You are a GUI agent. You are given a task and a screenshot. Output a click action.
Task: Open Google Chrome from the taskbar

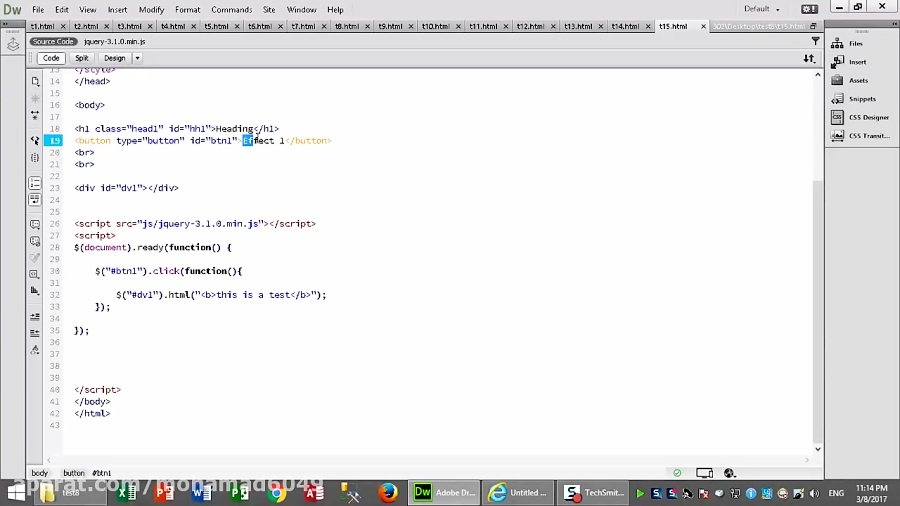277,493
